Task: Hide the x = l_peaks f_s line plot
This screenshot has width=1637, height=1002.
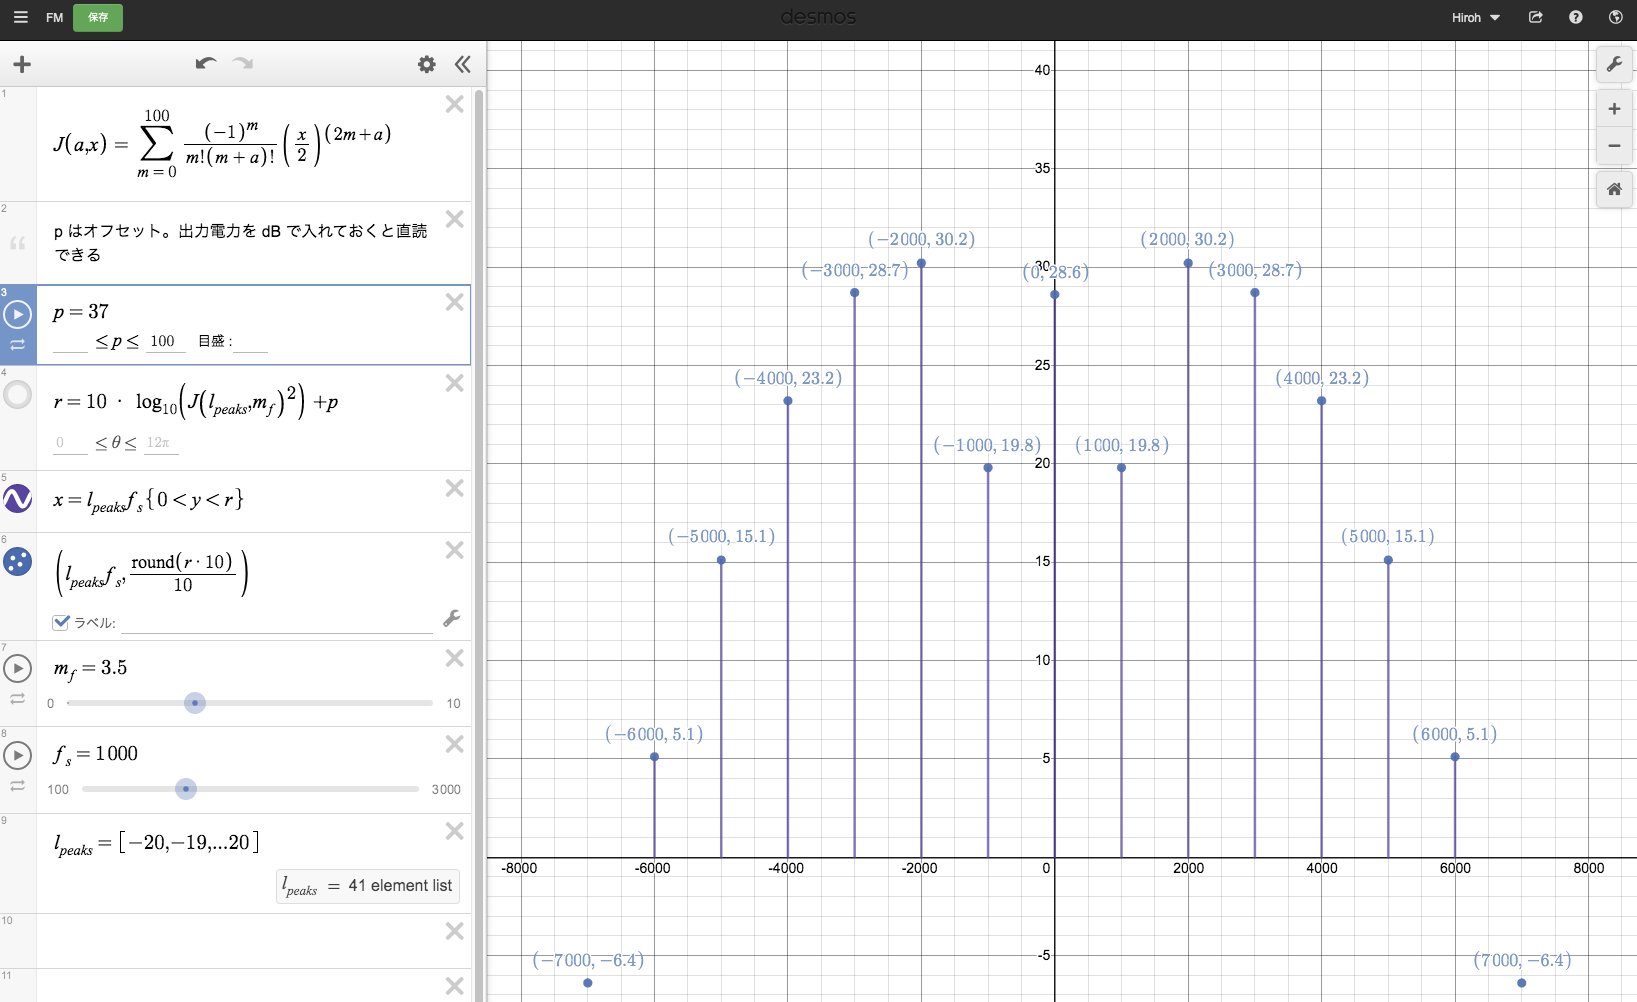Action: [x=18, y=498]
